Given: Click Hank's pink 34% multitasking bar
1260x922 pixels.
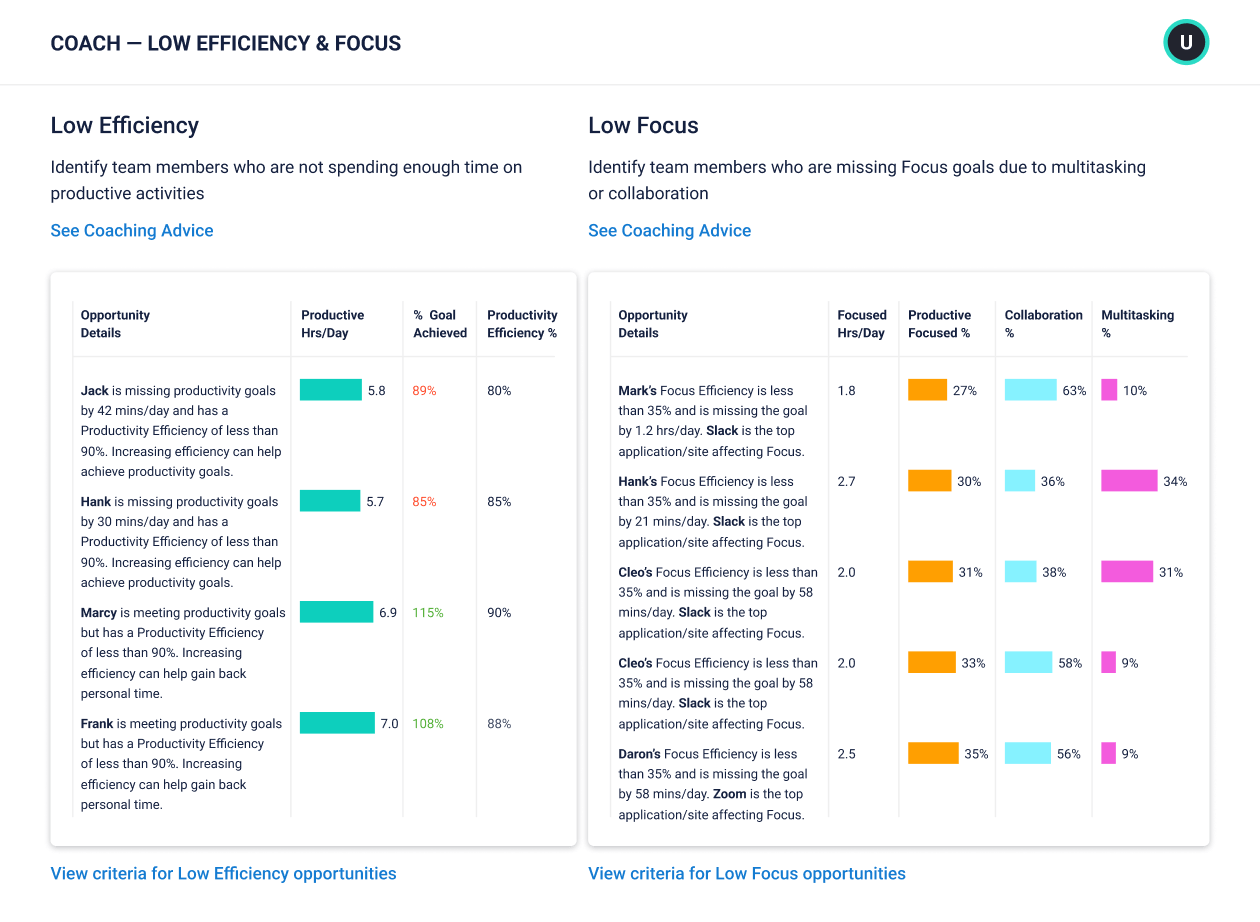Looking at the screenshot, I should 1129,482.
